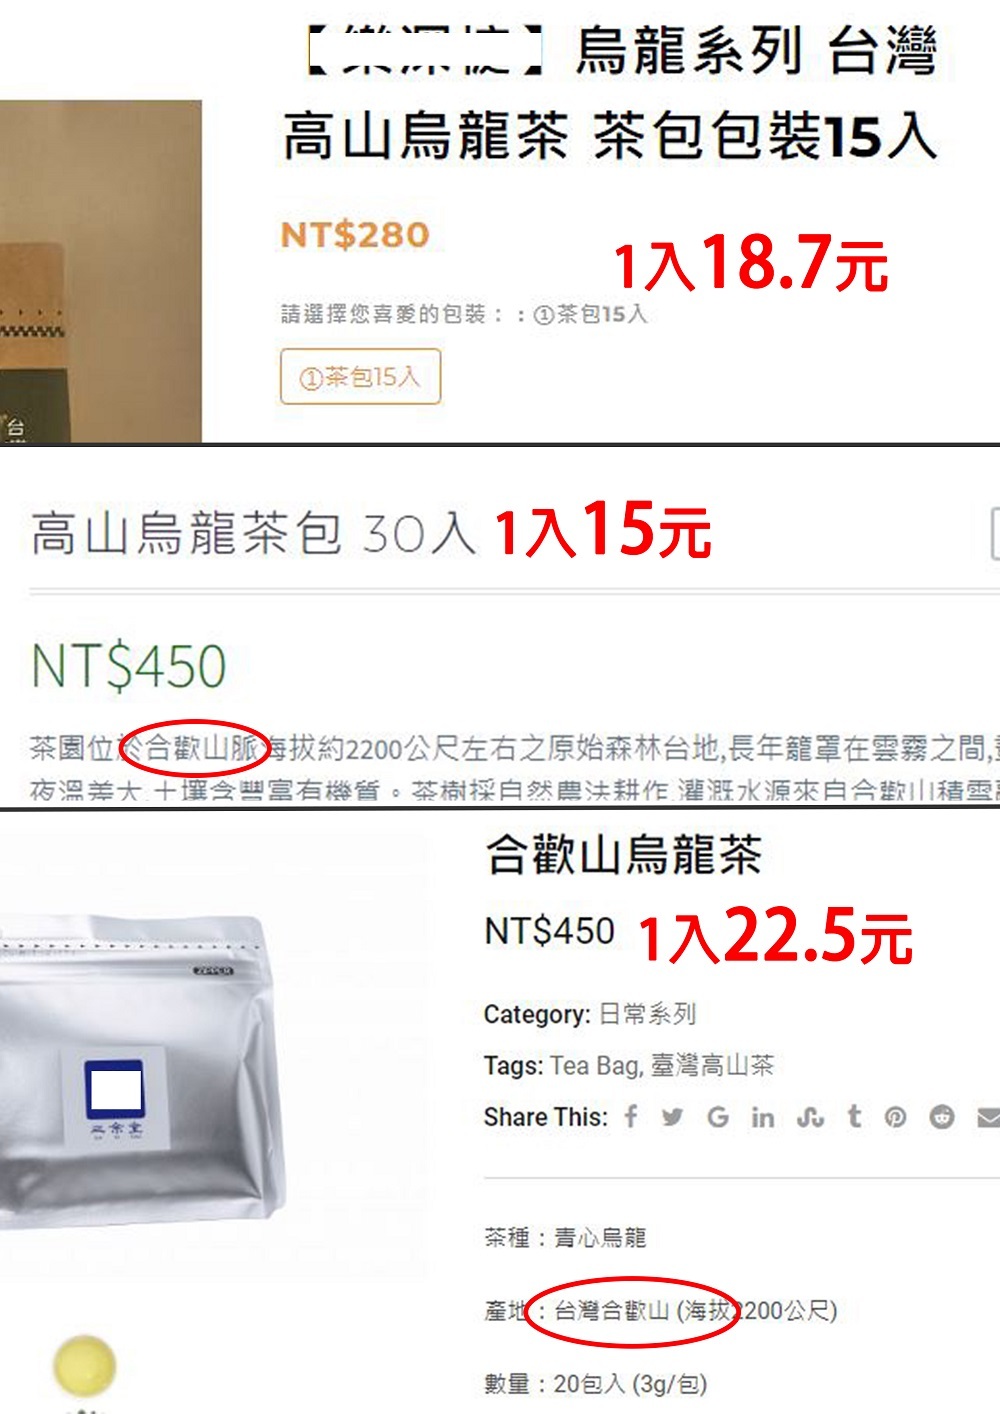Open the 合歡山烏龍茶 product title

[624, 855]
